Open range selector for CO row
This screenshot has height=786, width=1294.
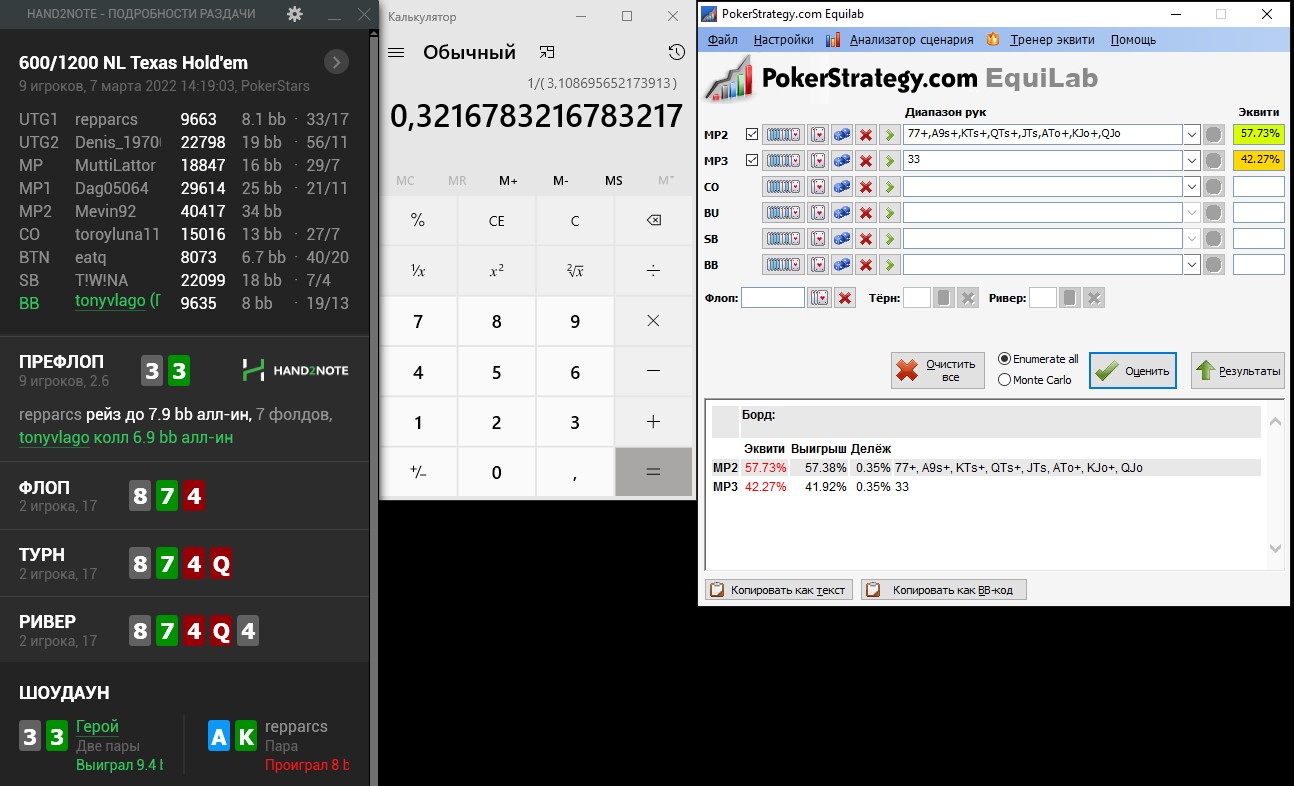(783, 186)
